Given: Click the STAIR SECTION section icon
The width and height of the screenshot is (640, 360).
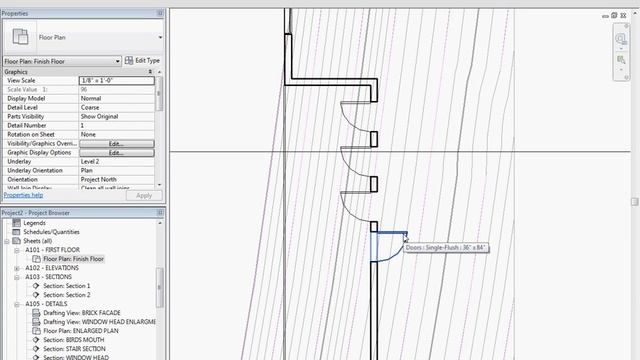Looking at the screenshot, I should point(36,349).
